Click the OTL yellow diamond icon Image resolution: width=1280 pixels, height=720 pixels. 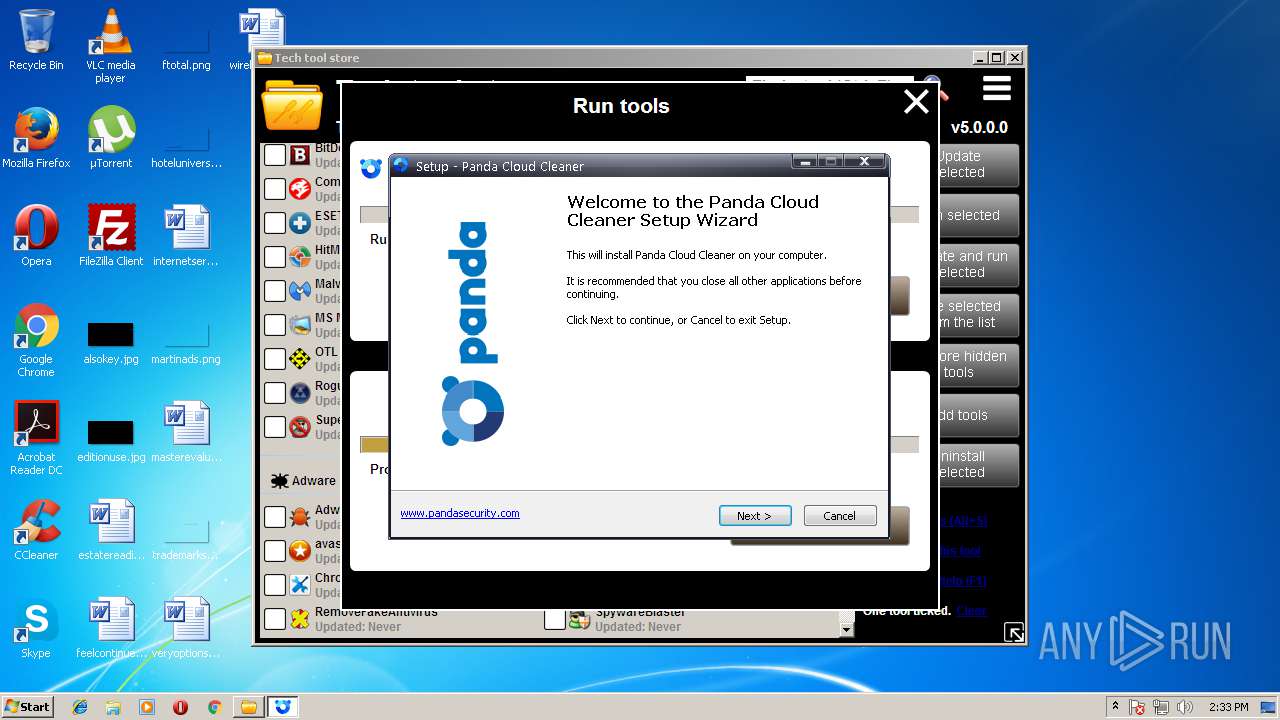pyautogui.click(x=300, y=359)
